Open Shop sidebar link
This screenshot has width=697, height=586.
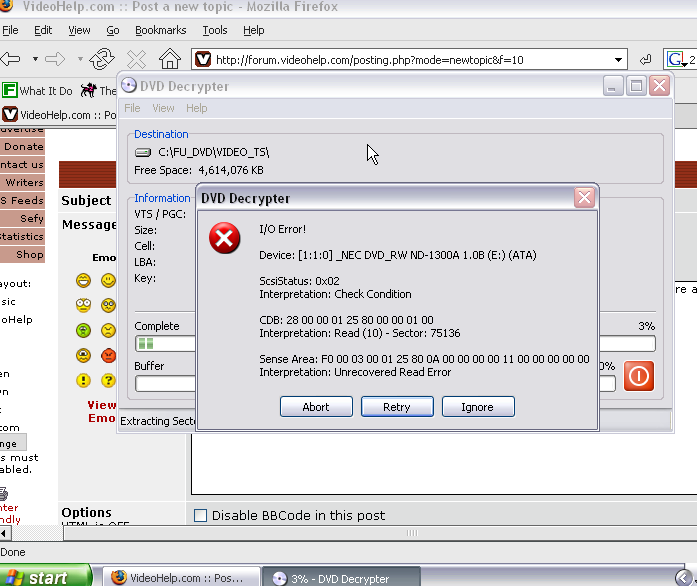click(x=29, y=254)
